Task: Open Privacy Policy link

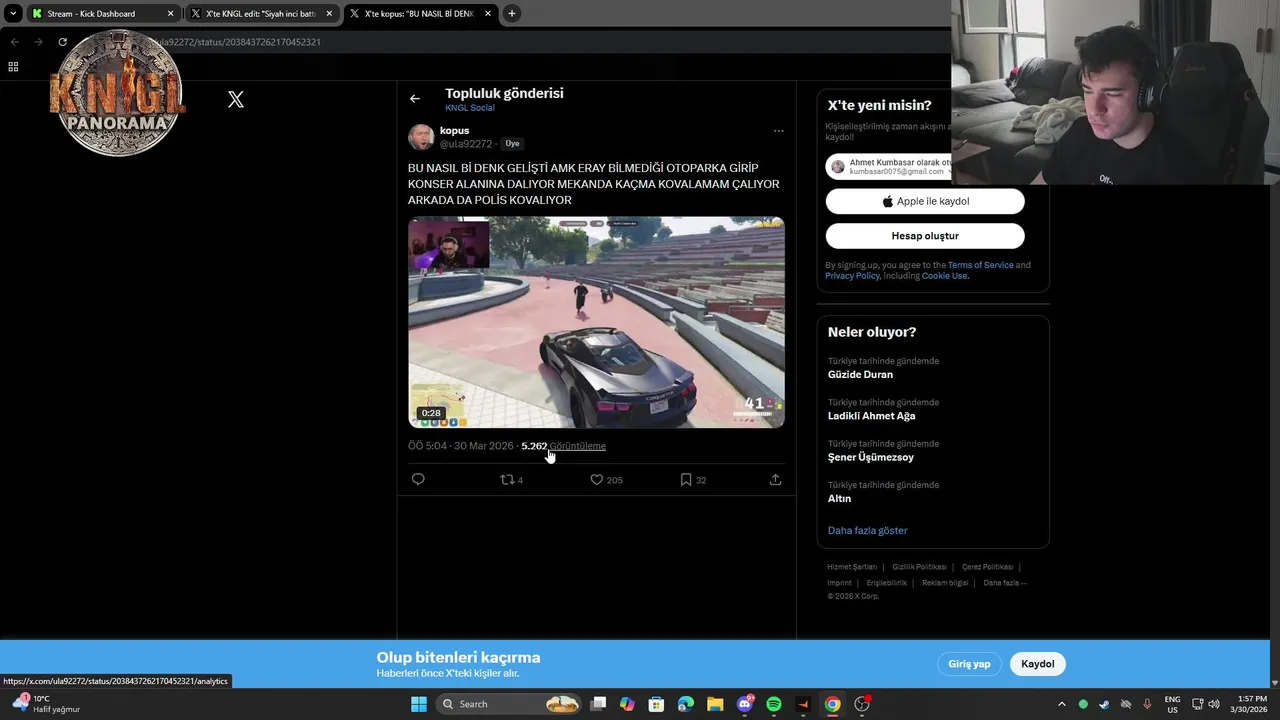Action: (x=852, y=276)
